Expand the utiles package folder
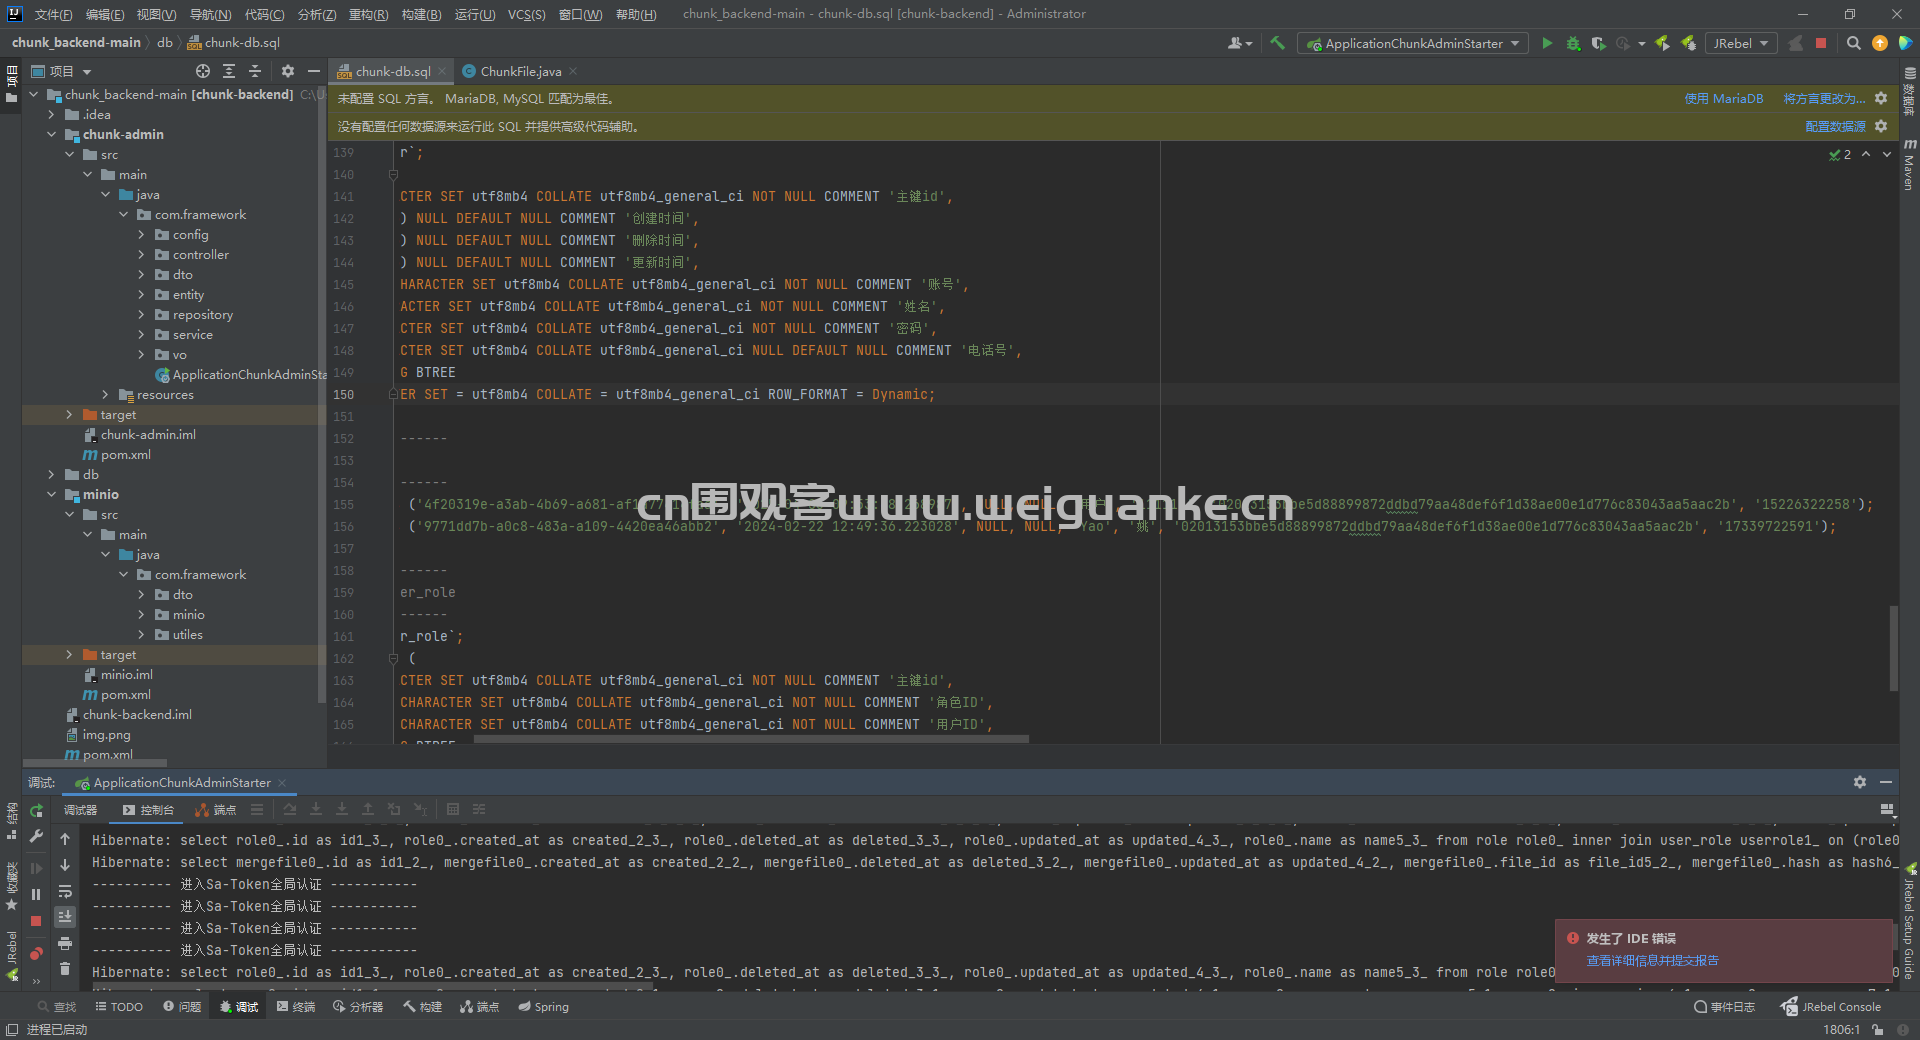This screenshot has height=1040, width=1920. point(141,634)
